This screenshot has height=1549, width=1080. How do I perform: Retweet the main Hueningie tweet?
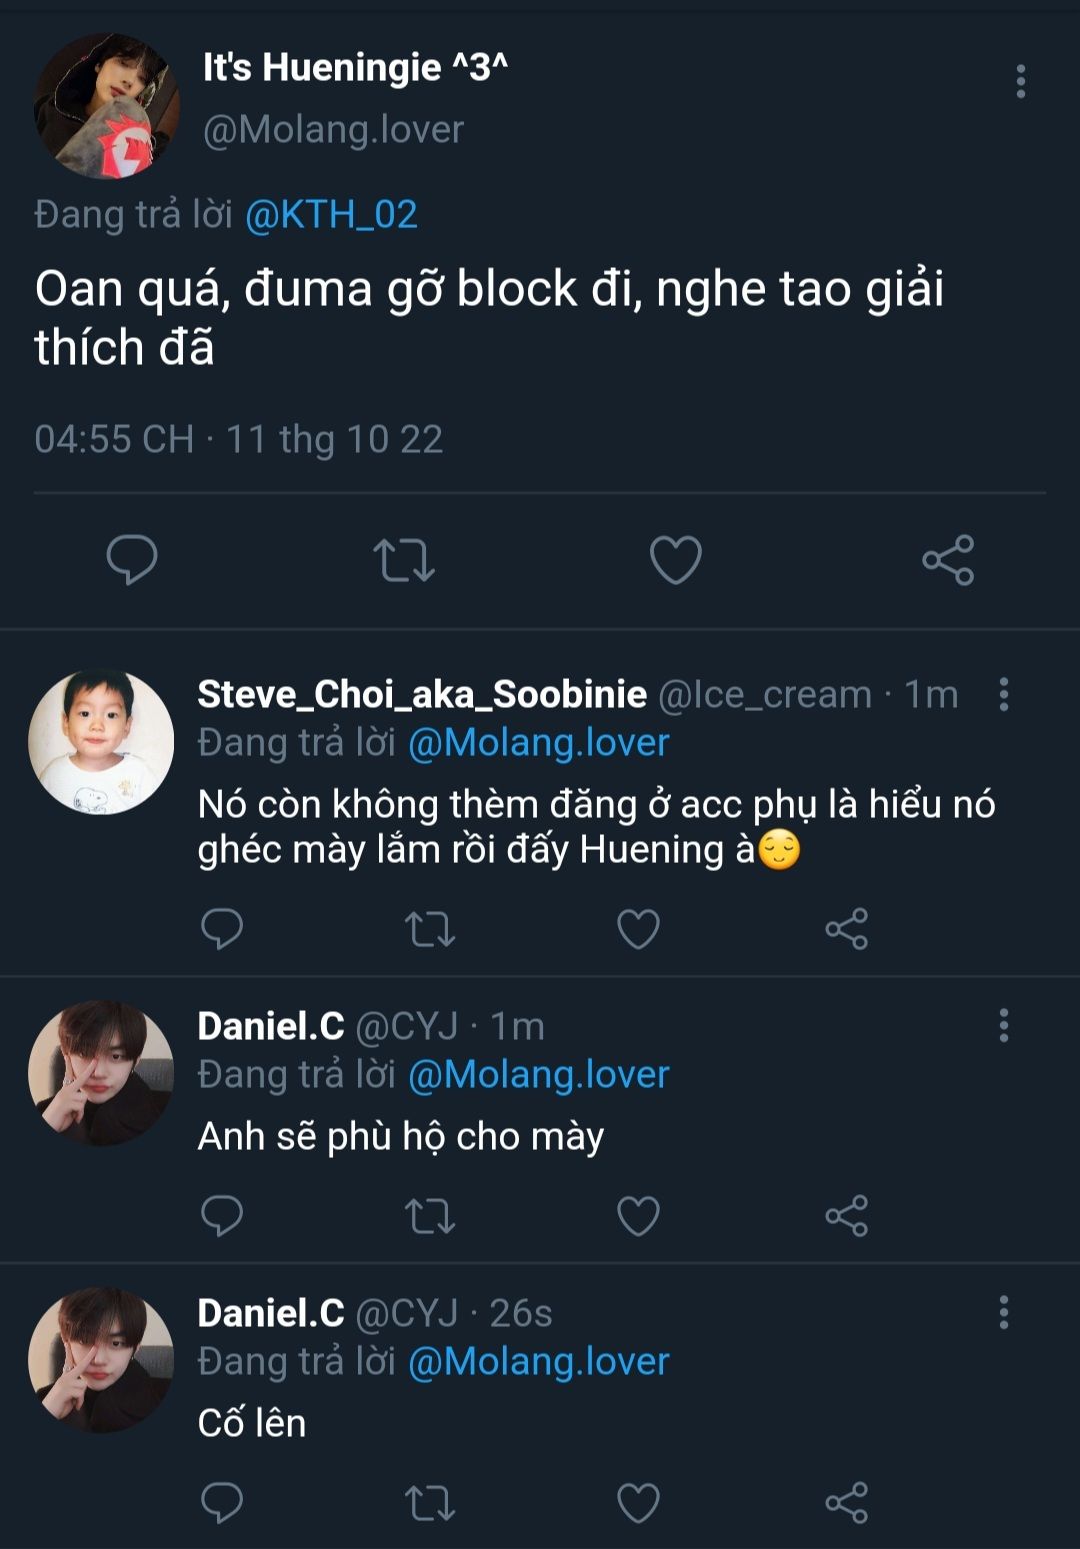[x=404, y=560]
